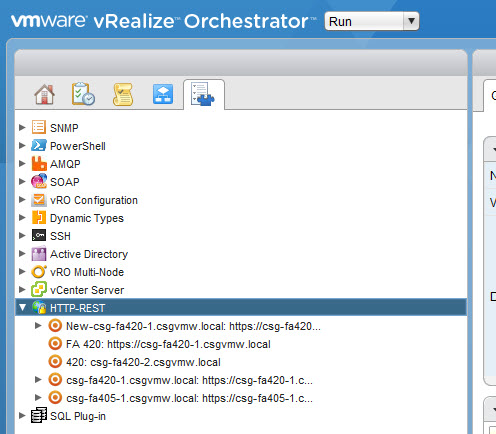Select the vRO Multi-Node item

87,272
